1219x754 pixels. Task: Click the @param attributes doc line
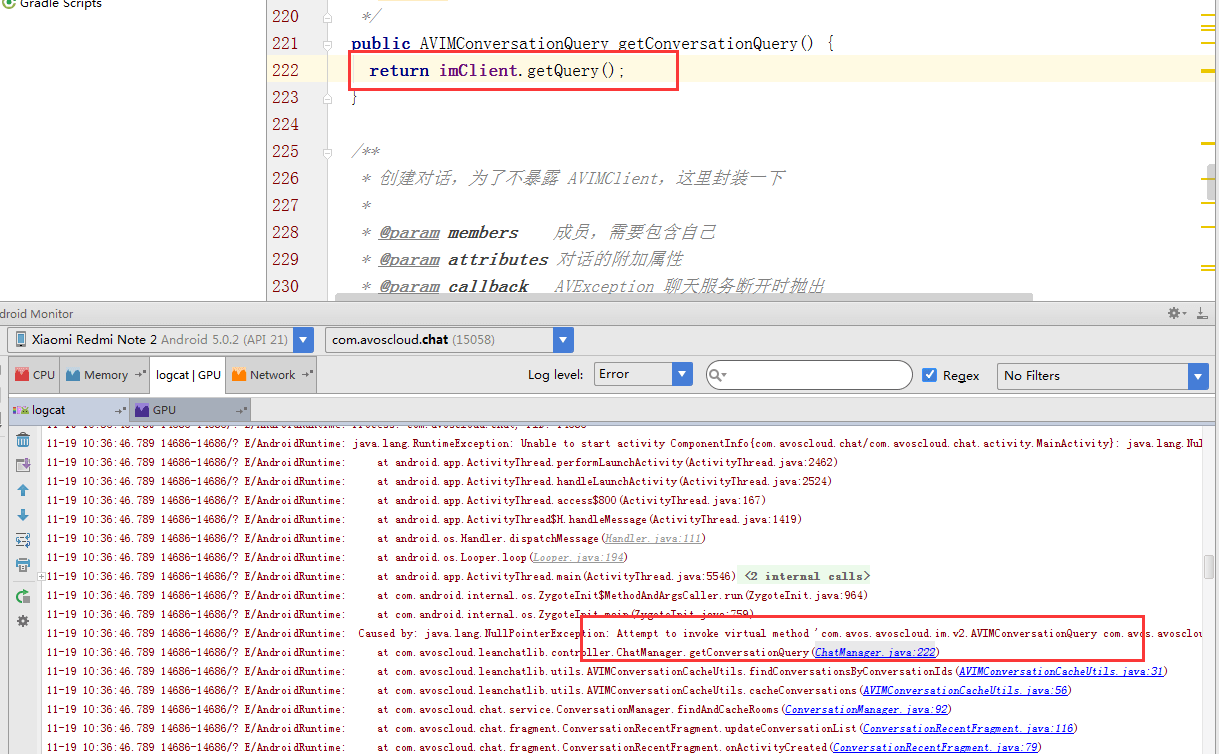click(521, 260)
